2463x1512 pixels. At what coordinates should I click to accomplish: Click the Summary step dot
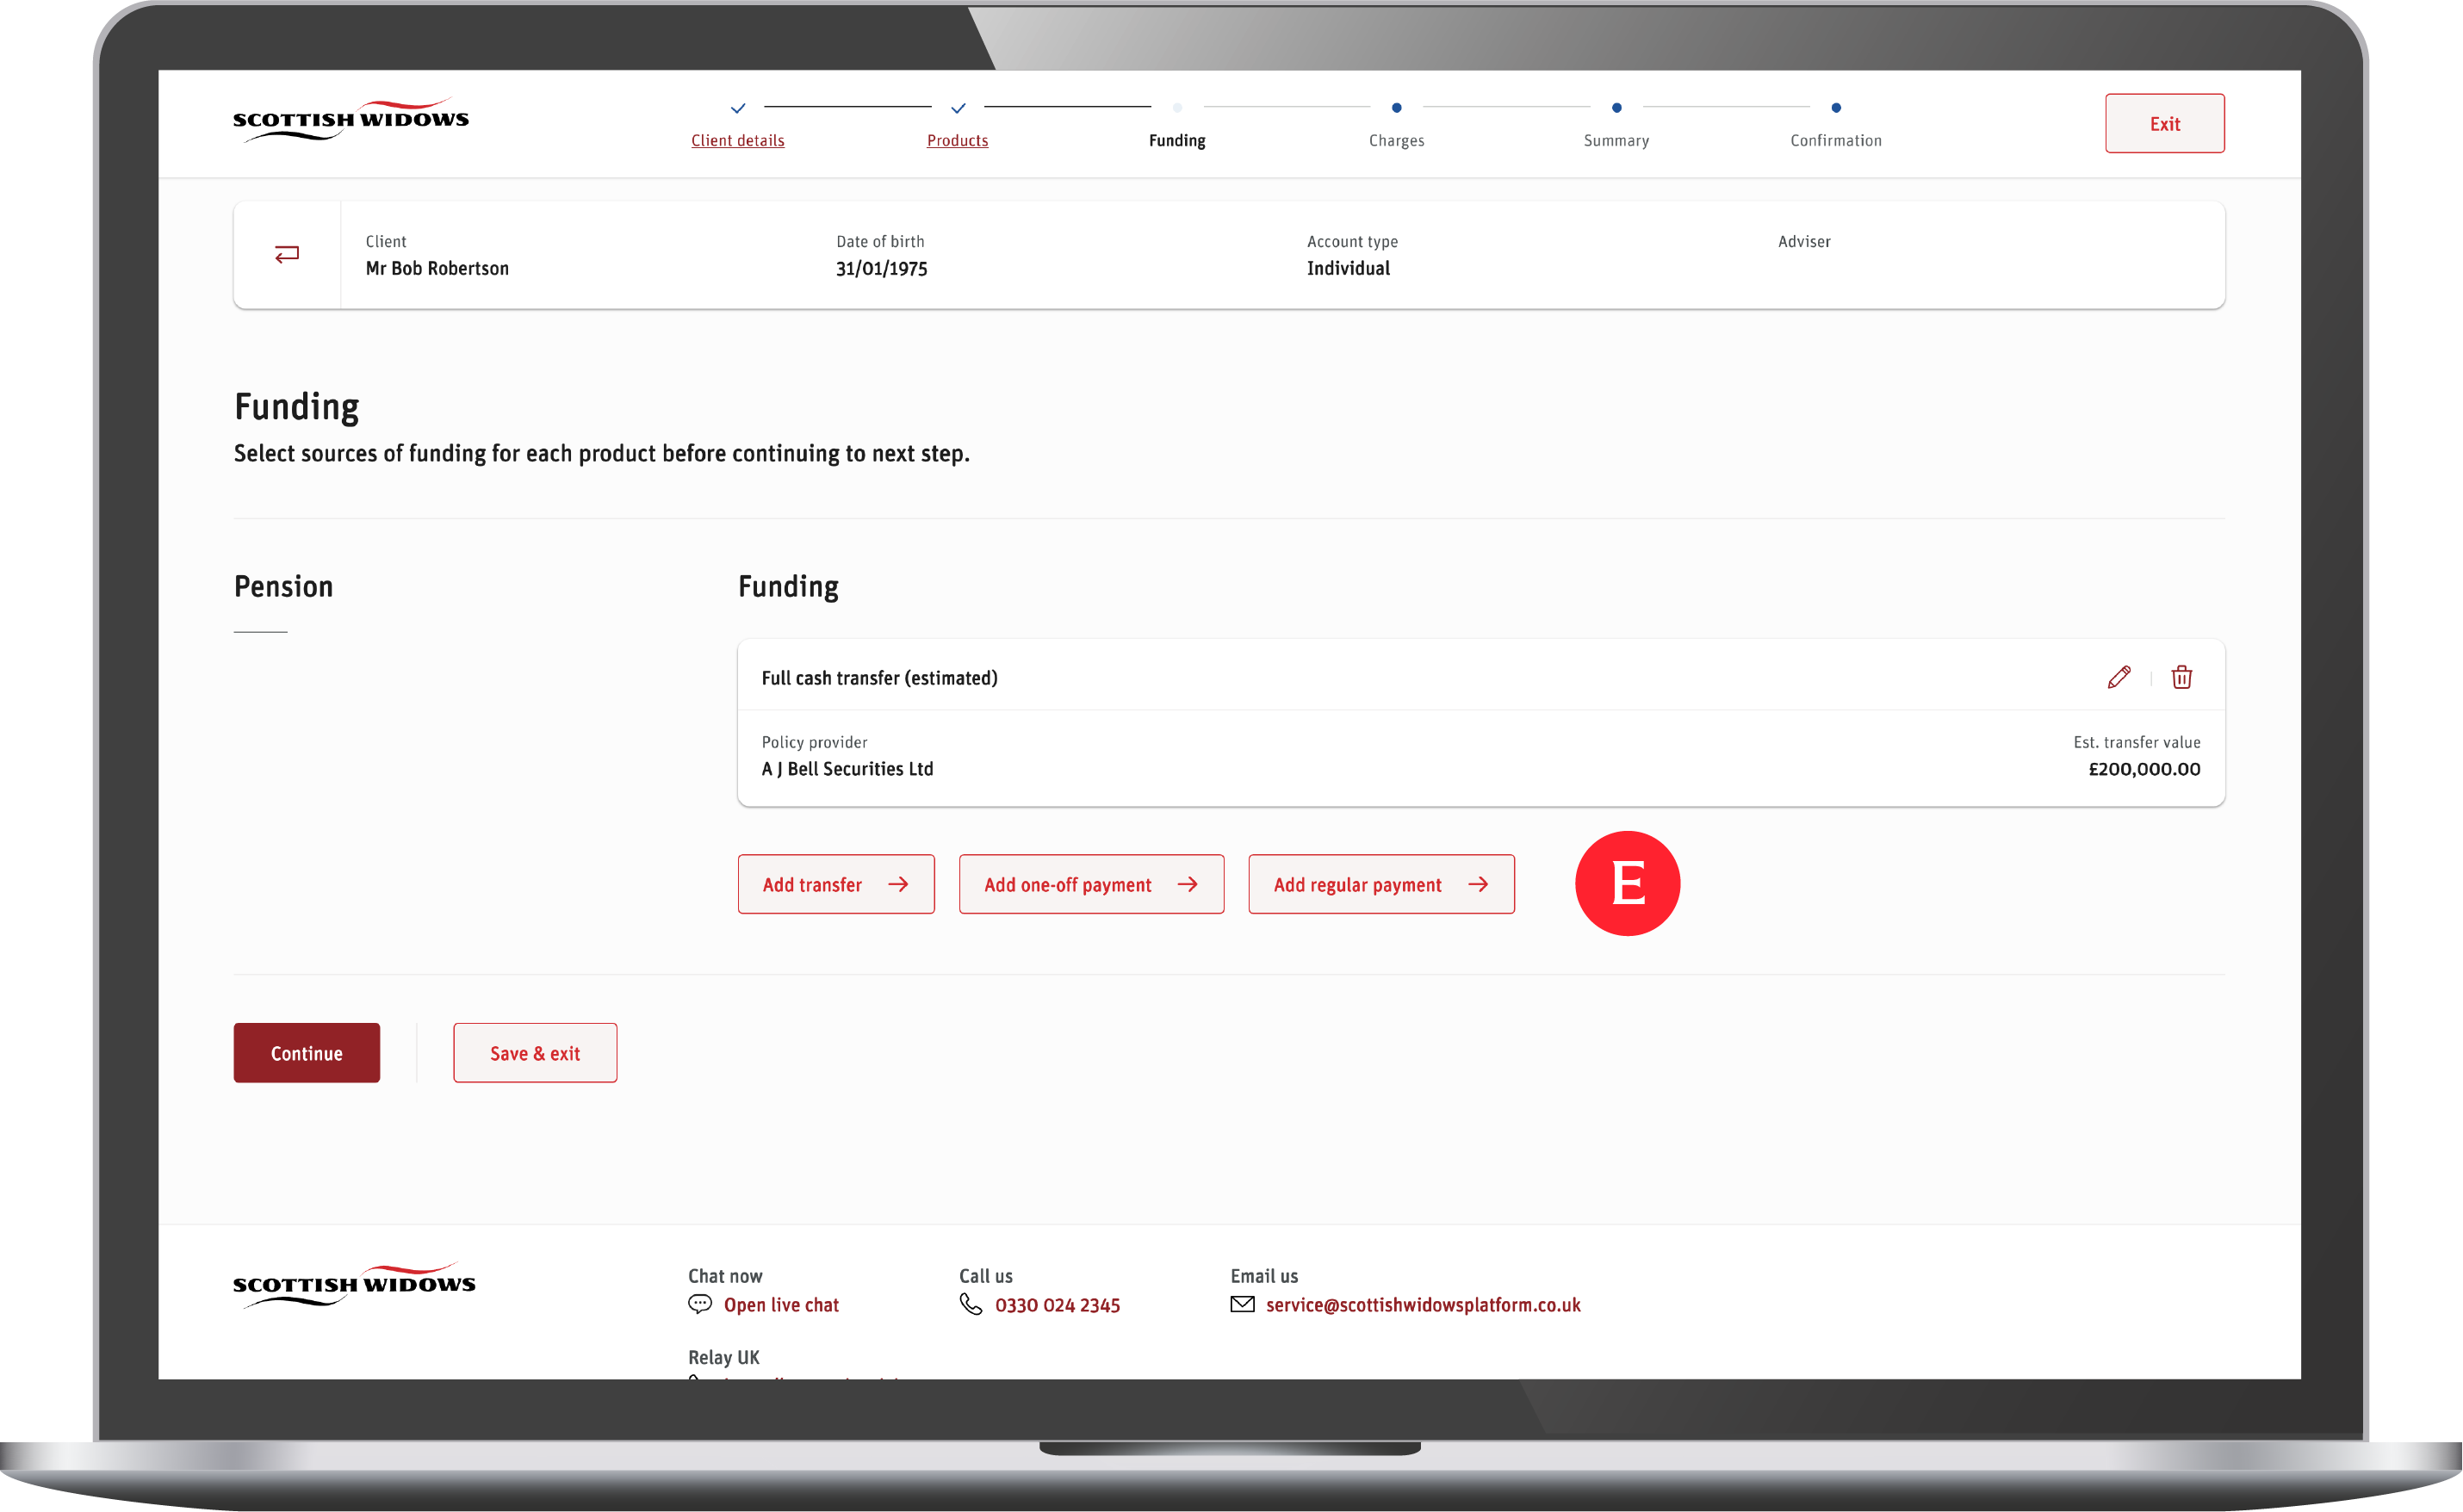(x=1616, y=108)
